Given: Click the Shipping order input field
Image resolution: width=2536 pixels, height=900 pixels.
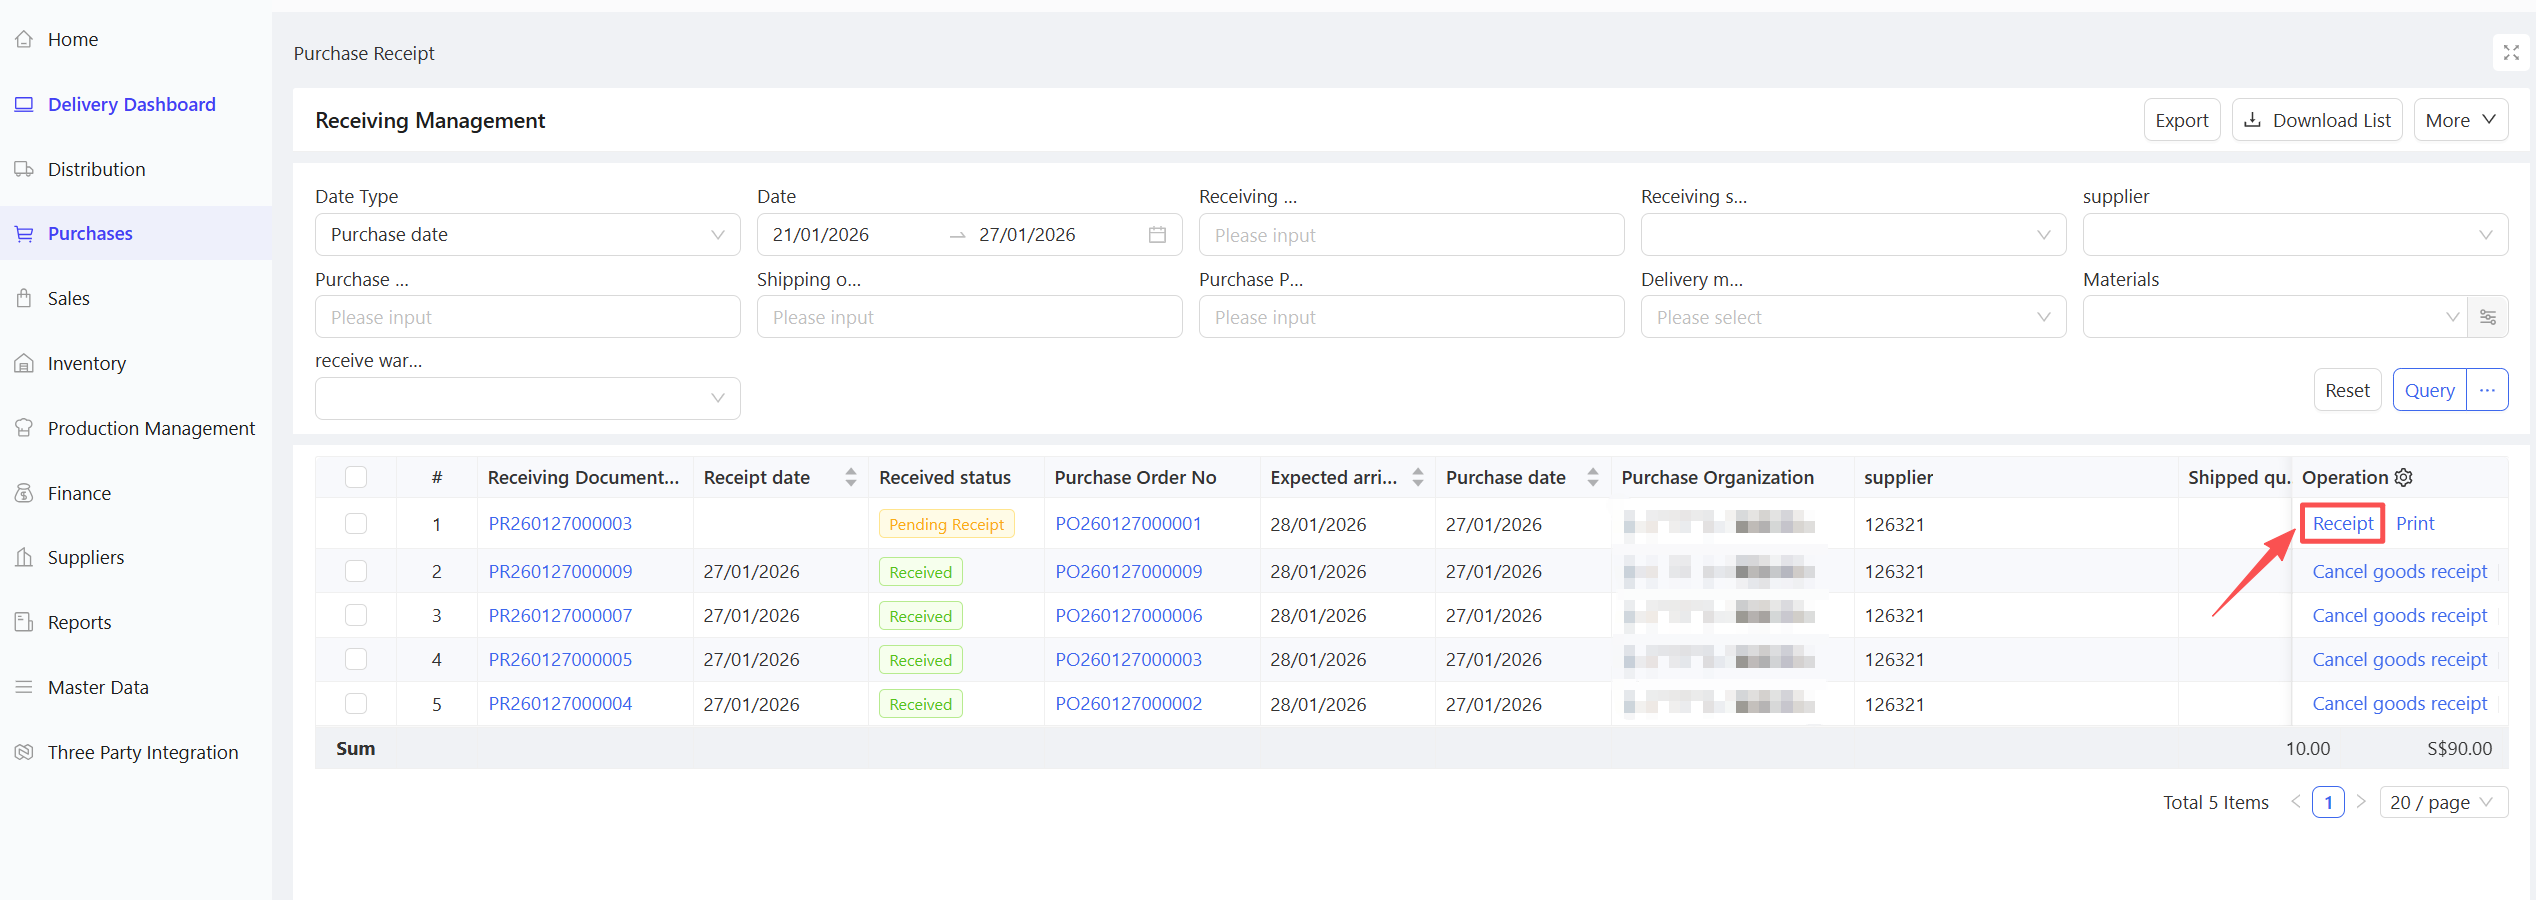Looking at the screenshot, I should pos(969,317).
